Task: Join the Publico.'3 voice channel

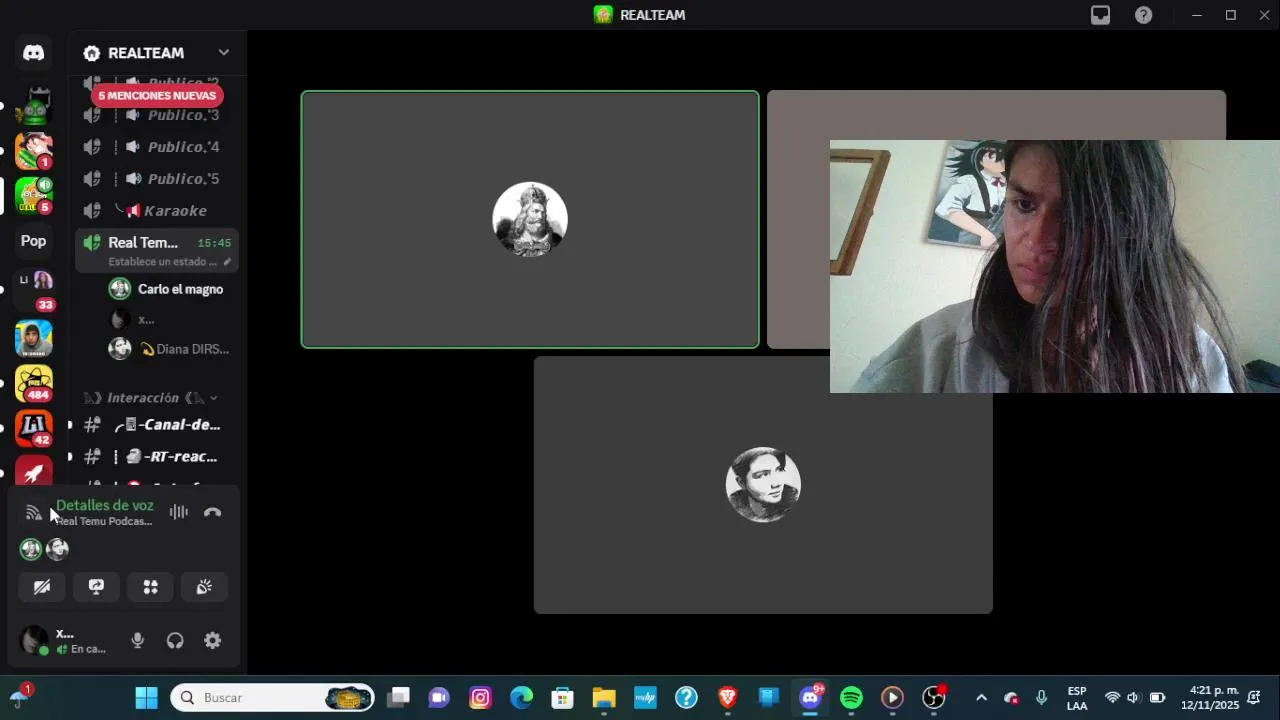Action: 157,115
